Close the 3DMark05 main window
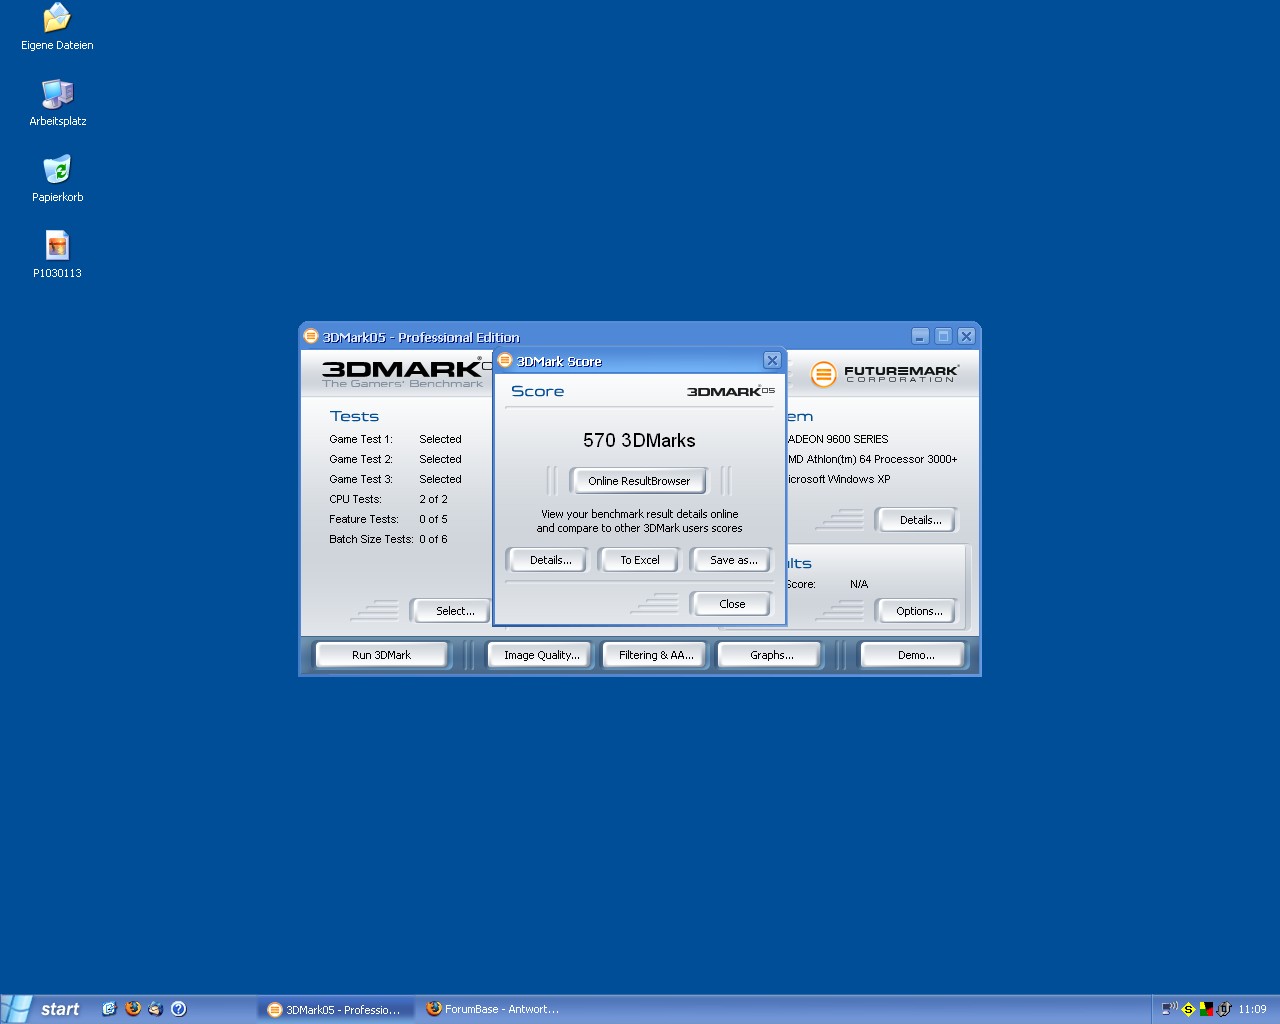Viewport: 1280px width, 1024px height. (x=966, y=336)
